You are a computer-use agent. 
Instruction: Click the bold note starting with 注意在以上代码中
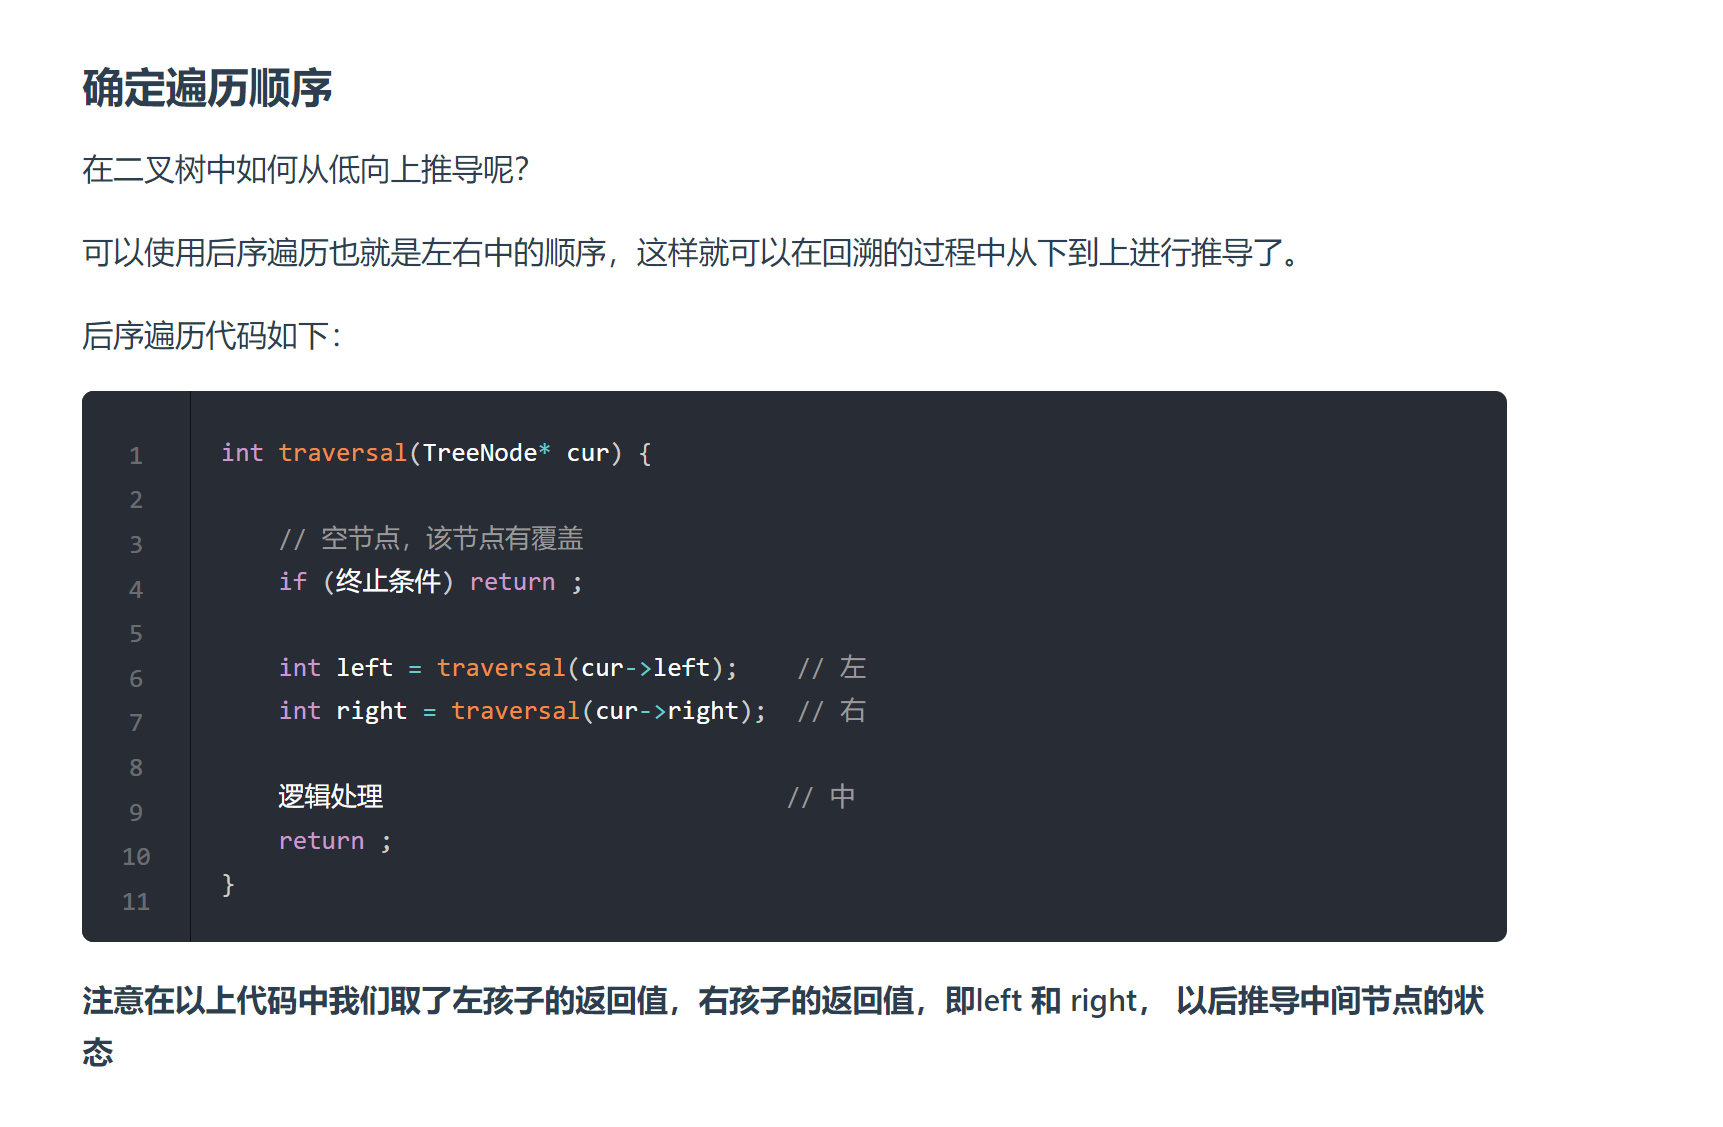782,1001
